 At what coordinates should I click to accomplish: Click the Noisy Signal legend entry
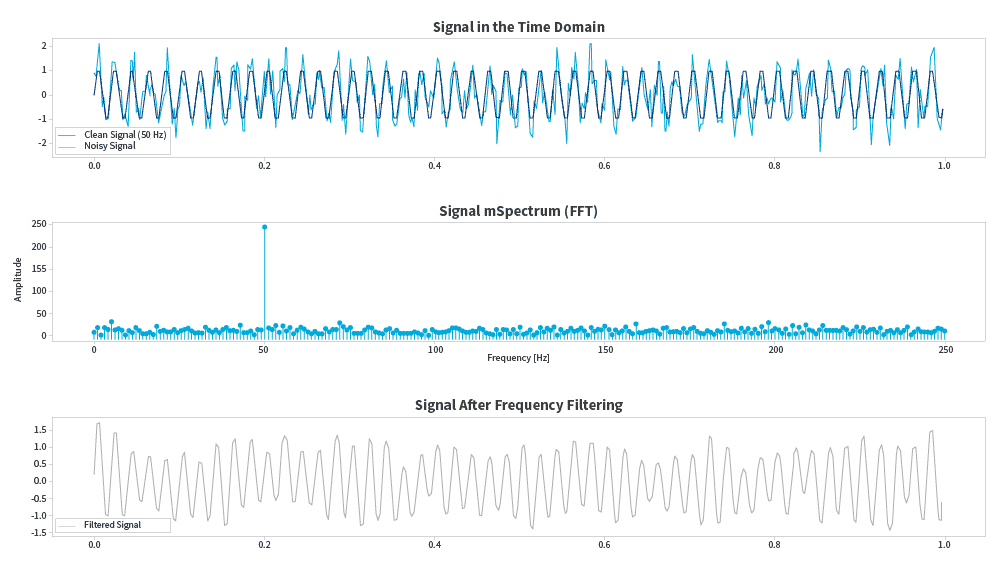[x=110, y=146]
